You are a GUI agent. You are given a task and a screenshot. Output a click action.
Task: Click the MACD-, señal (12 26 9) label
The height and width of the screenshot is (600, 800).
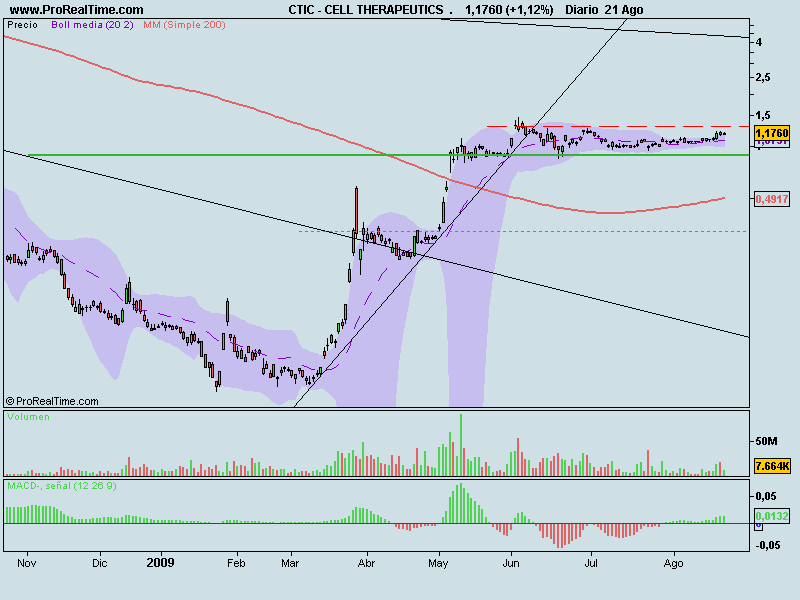point(62,486)
